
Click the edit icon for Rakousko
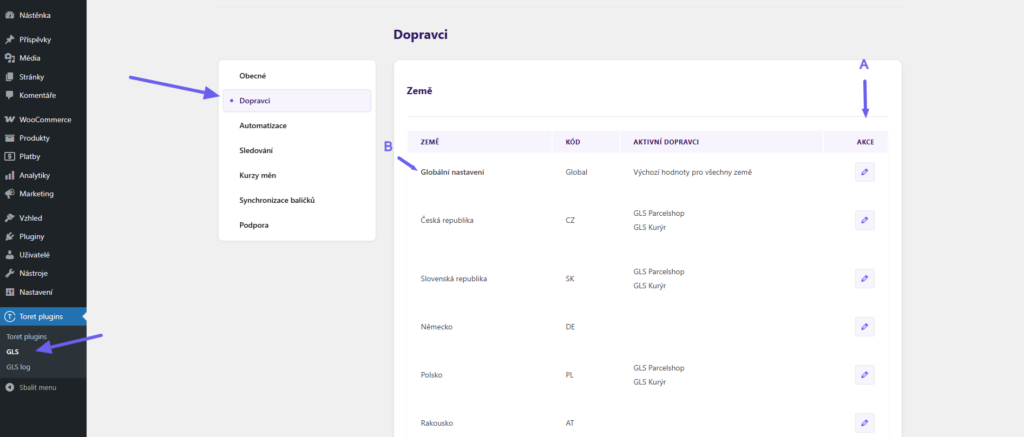[864, 422]
